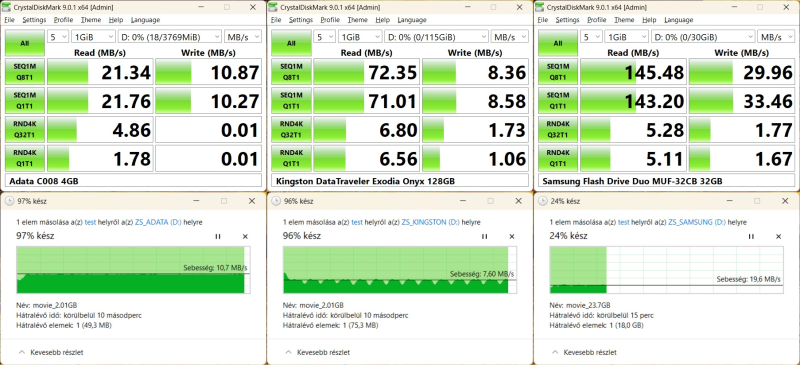This screenshot has height=365, width=800.
Task: Click the 19,6 MB/s speed graph
Action: [667, 270]
